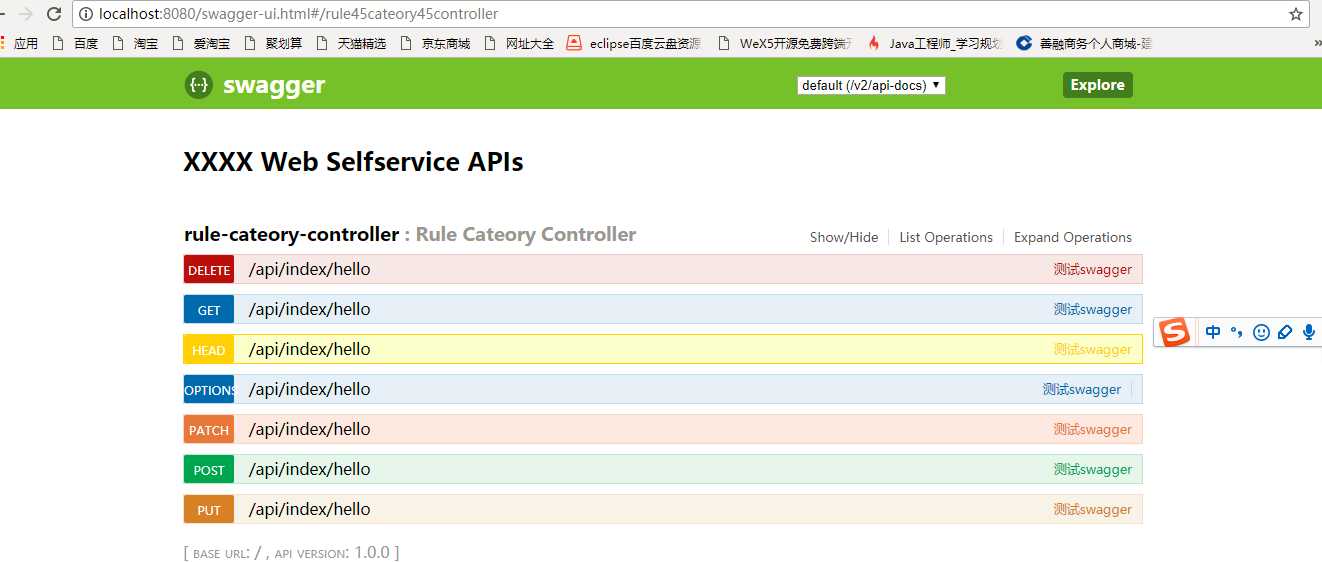1322x562 pixels.
Task: Open the 京东商城 bookmark
Action: coord(435,43)
